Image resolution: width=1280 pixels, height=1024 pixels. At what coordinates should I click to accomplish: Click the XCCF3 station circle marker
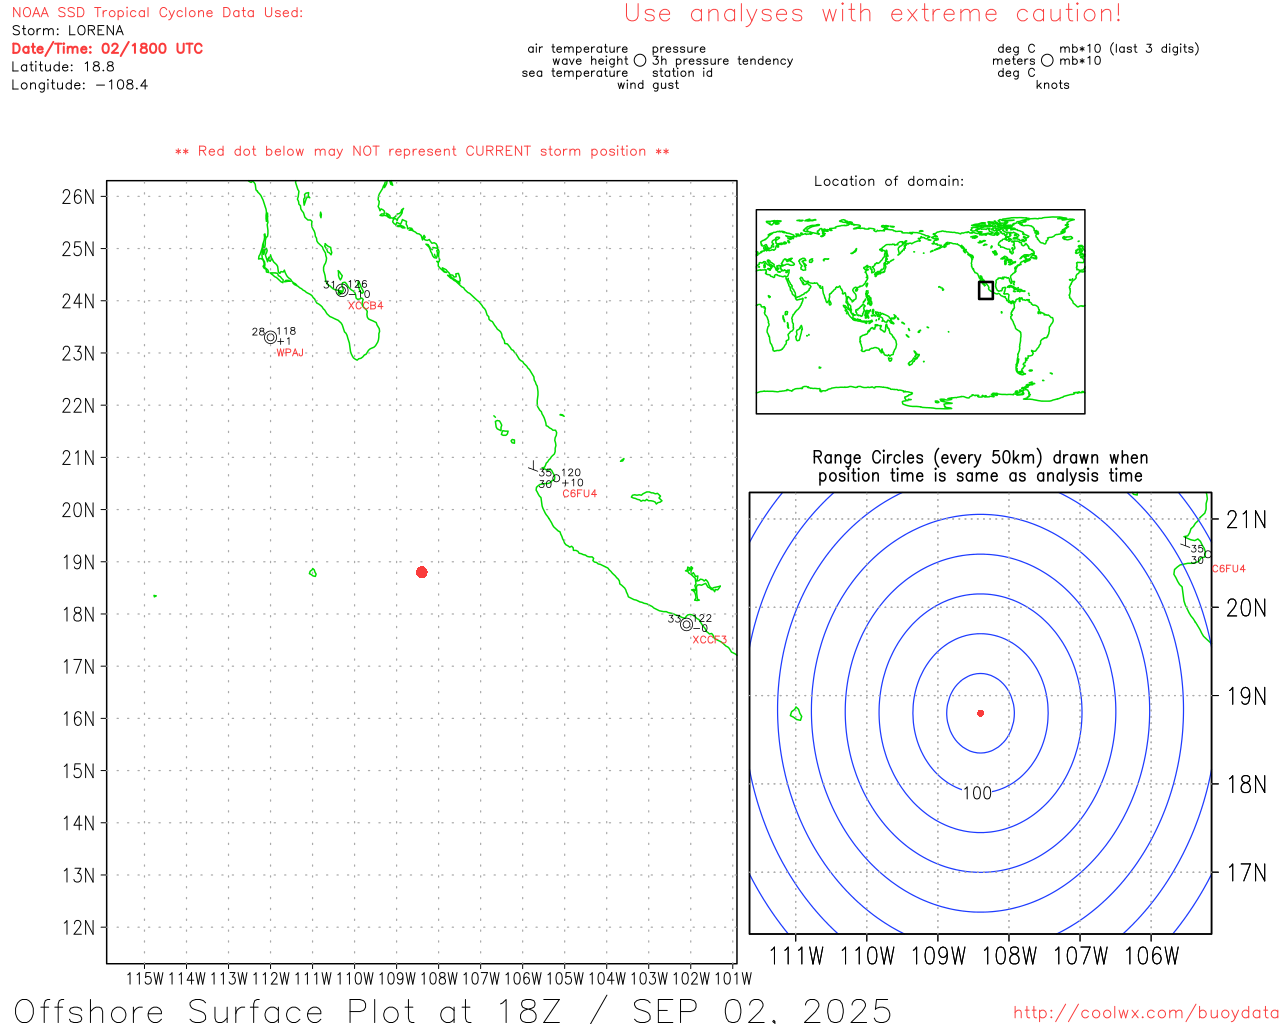pos(686,624)
